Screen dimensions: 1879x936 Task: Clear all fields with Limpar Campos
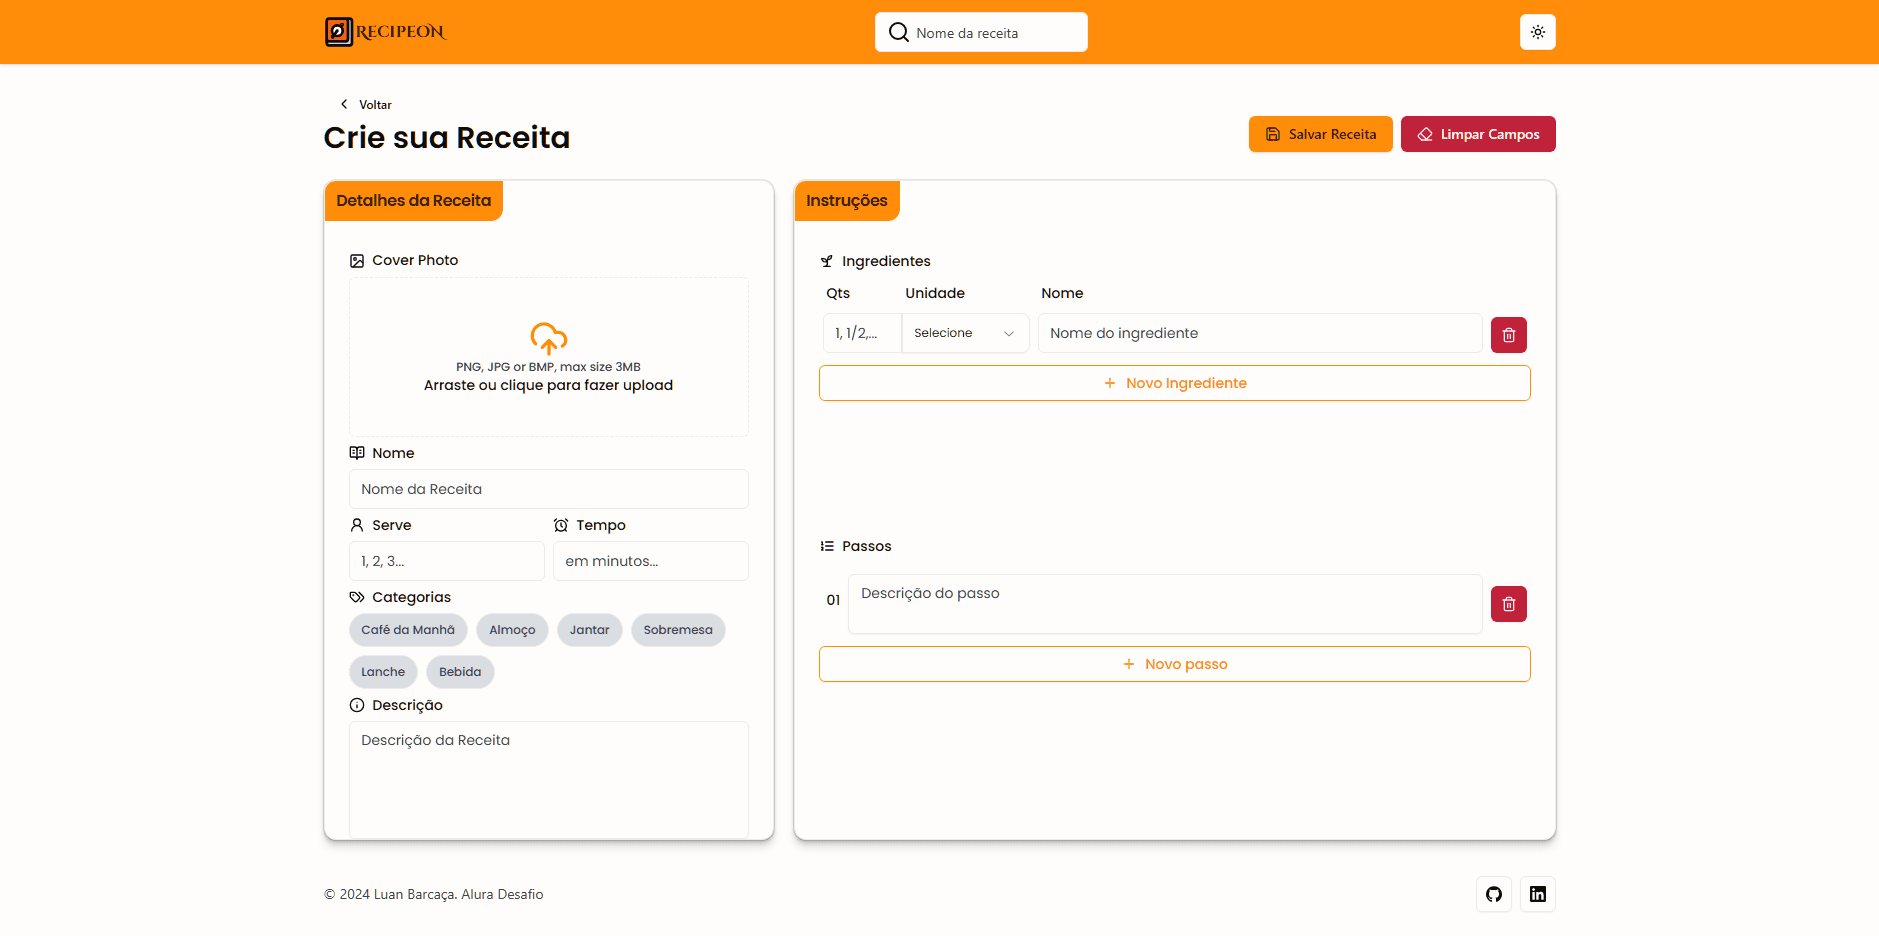click(x=1478, y=134)
